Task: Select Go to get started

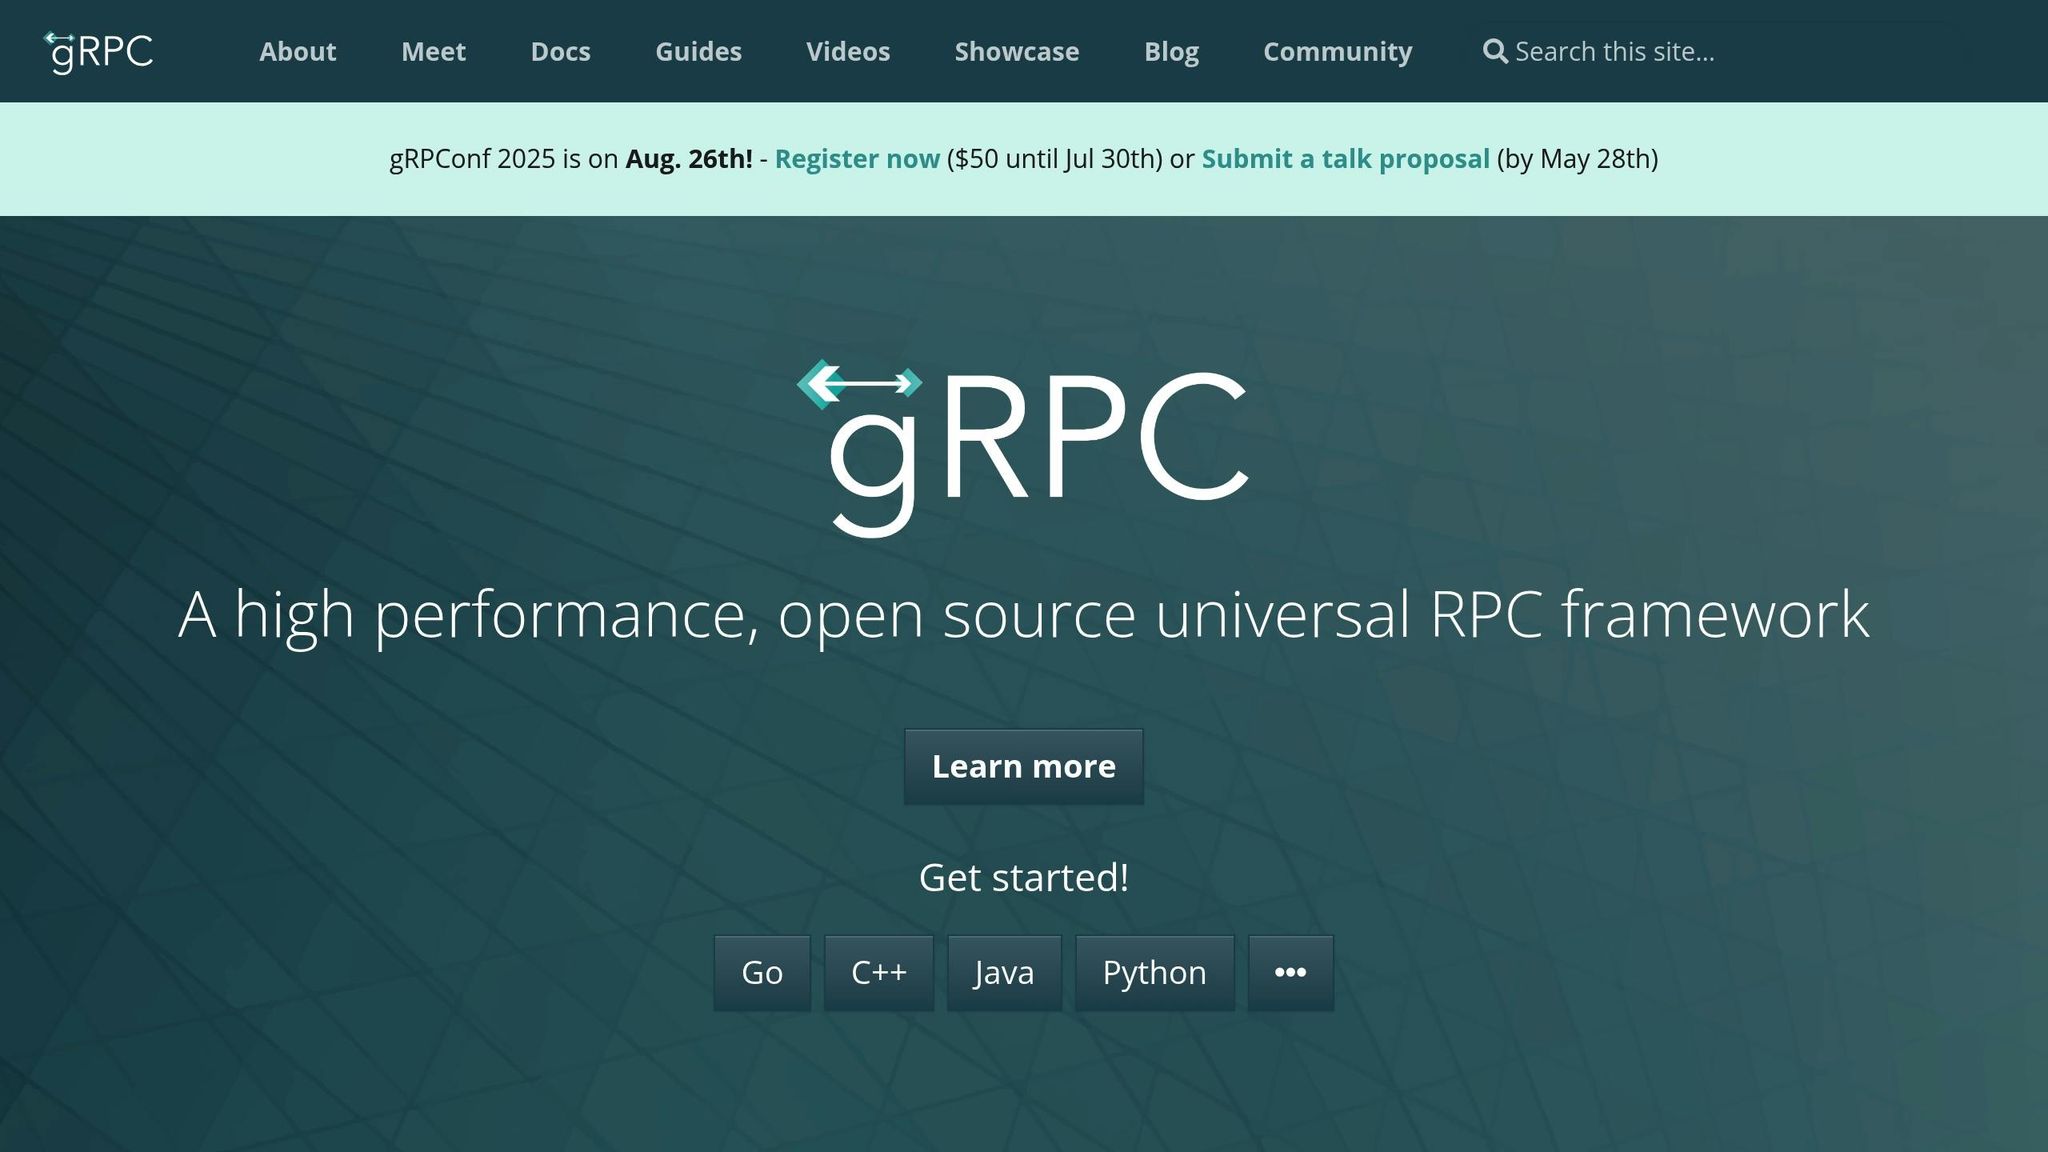Action: tap(761, 971)
